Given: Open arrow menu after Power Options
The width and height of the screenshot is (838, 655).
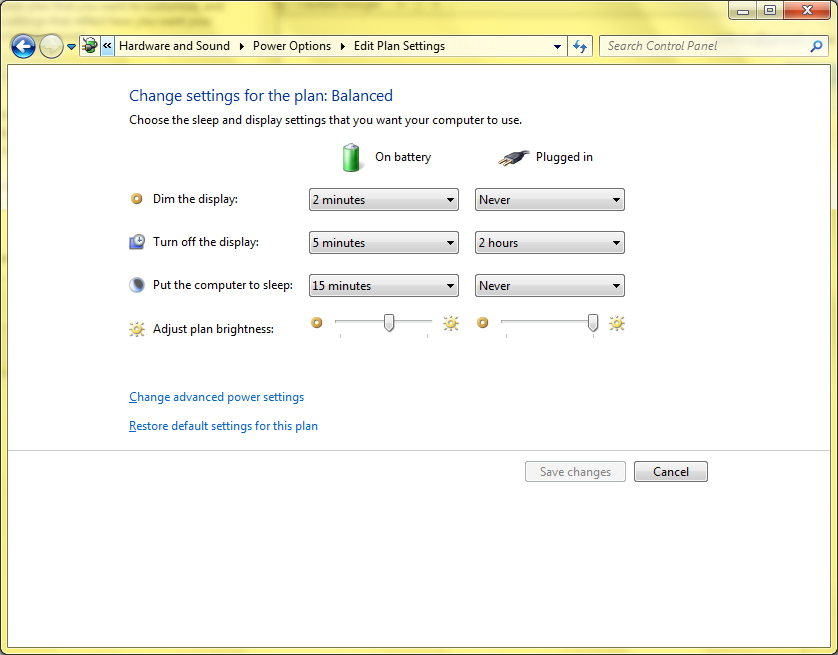Looking at the screenshot, I should [343, 46].
